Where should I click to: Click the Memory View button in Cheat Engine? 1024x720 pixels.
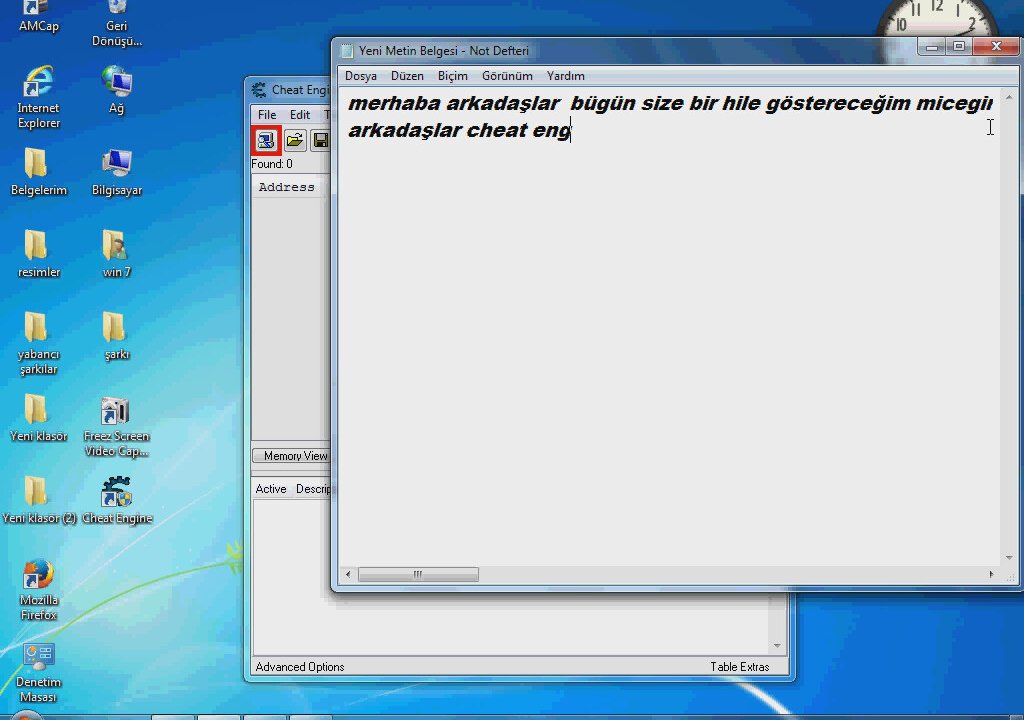[292, 455]
